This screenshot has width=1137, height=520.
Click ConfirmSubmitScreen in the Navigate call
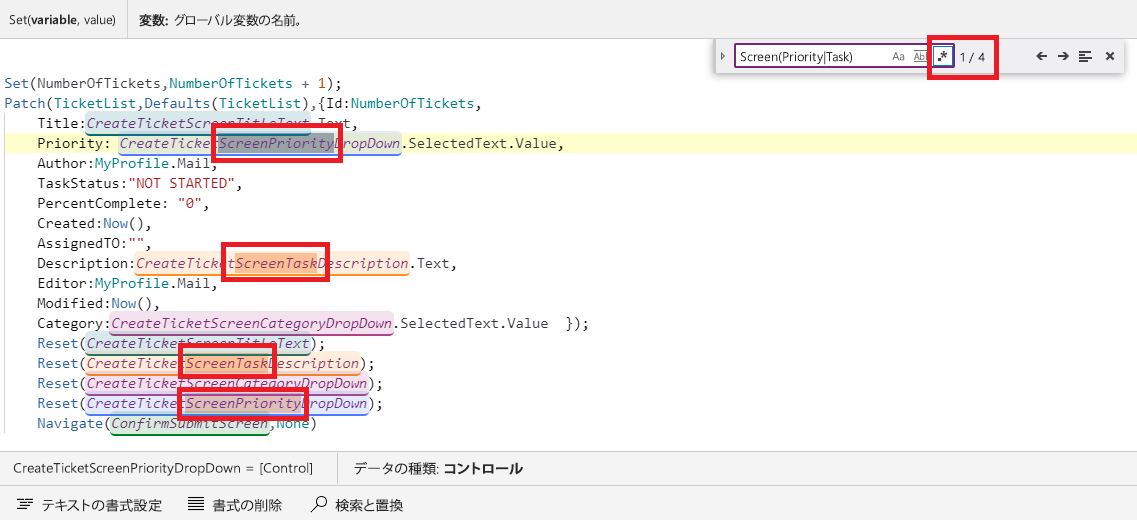(x=189, y=424)
